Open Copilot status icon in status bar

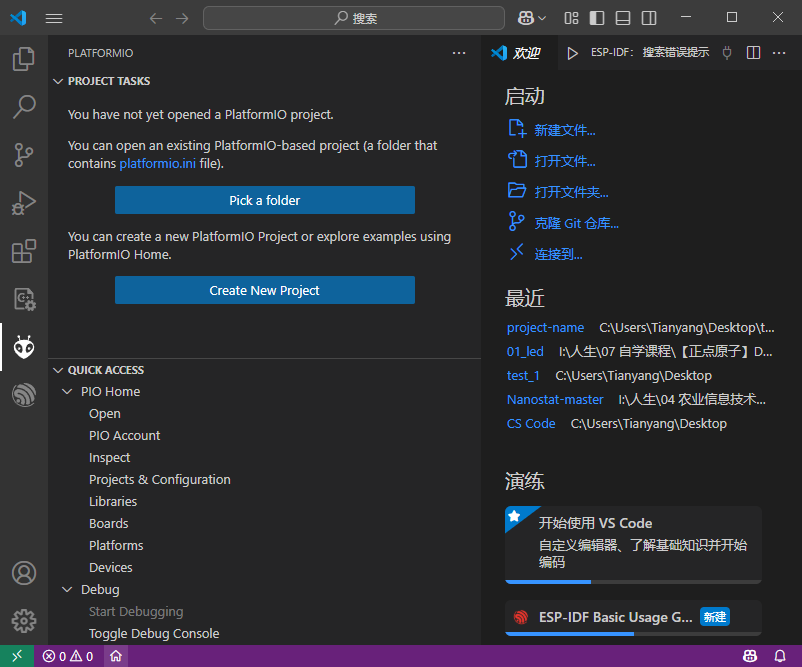[750, 656]
